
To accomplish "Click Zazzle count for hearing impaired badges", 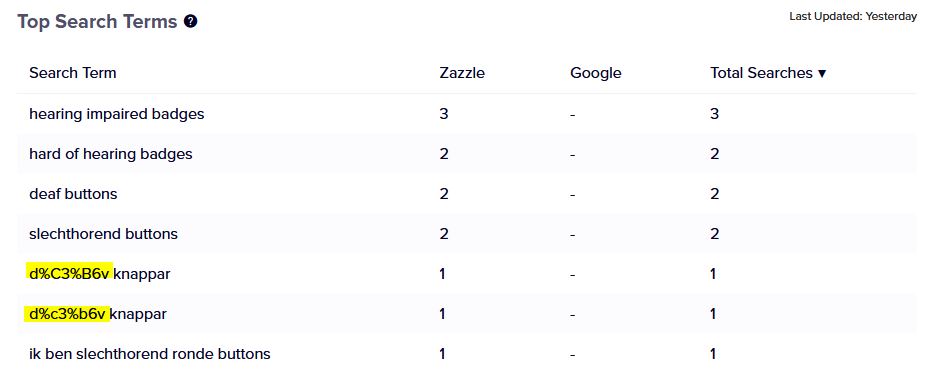I will click(444, 113).
